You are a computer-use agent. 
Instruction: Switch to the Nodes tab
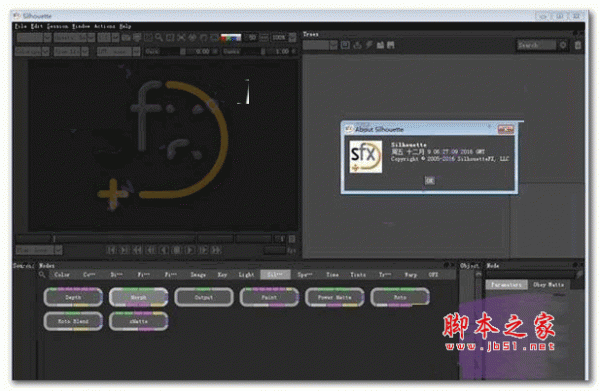click(47, 266)
